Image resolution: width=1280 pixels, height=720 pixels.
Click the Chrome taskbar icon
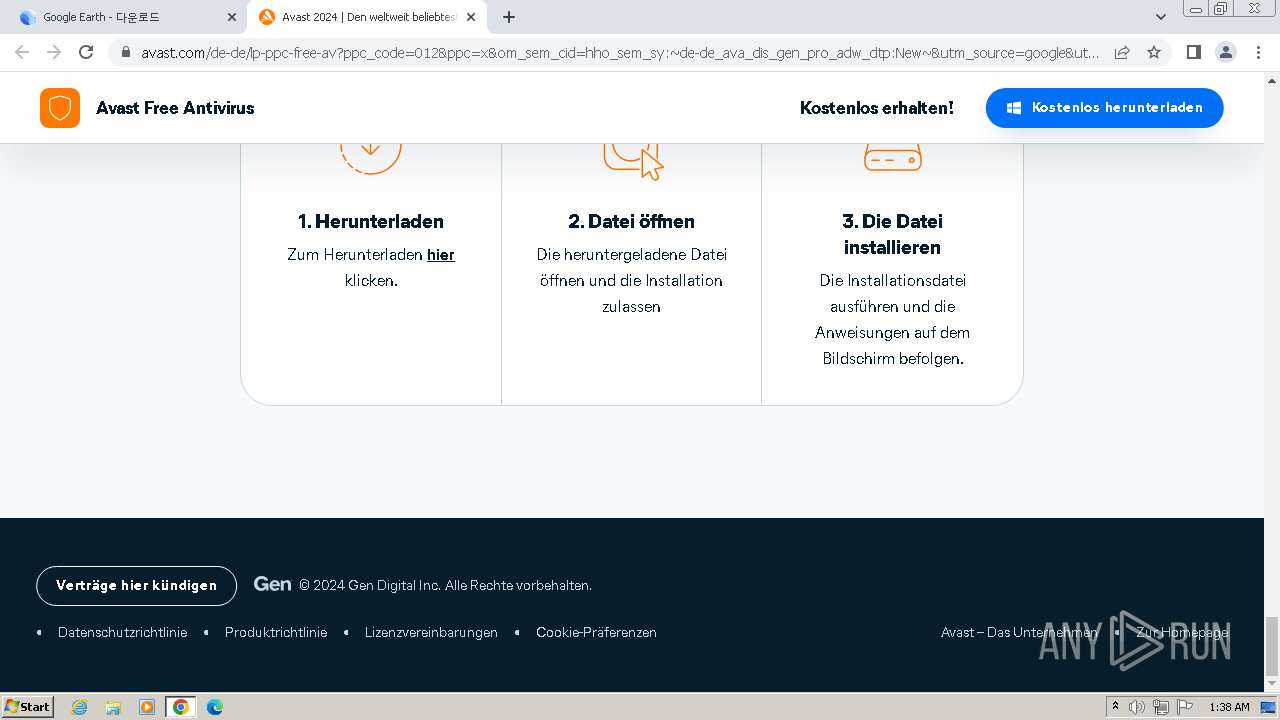coord(181,707)
